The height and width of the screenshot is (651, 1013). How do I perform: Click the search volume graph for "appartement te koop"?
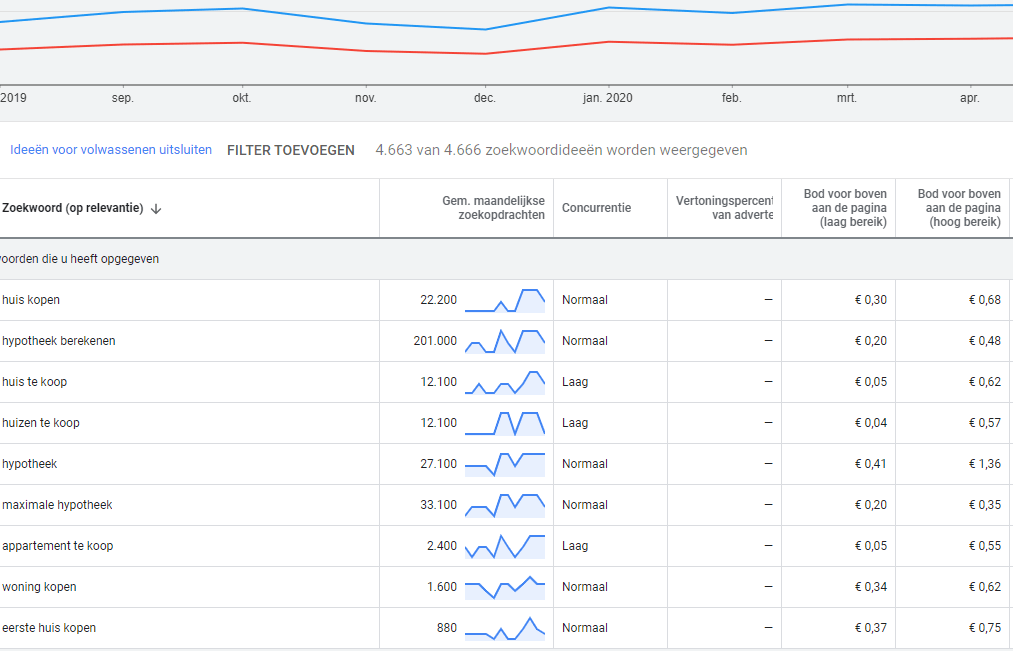(505, 545)
